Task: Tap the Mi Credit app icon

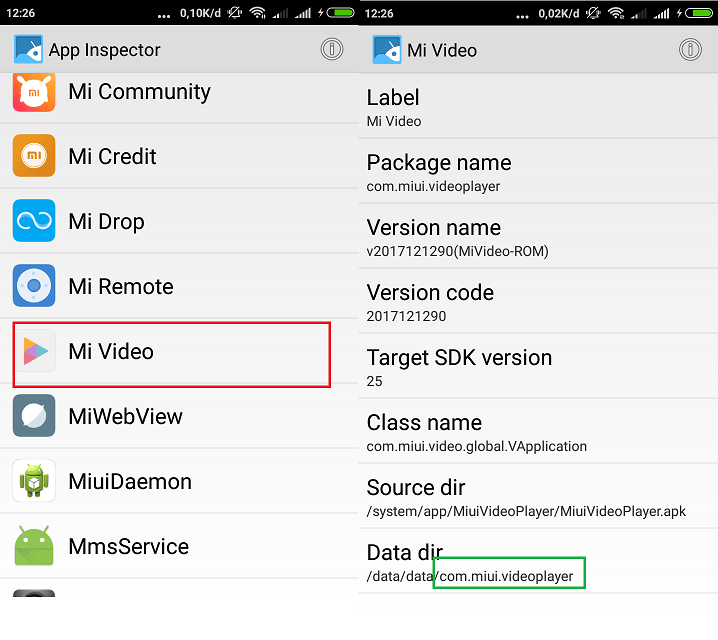Action: tap(34, 156)
